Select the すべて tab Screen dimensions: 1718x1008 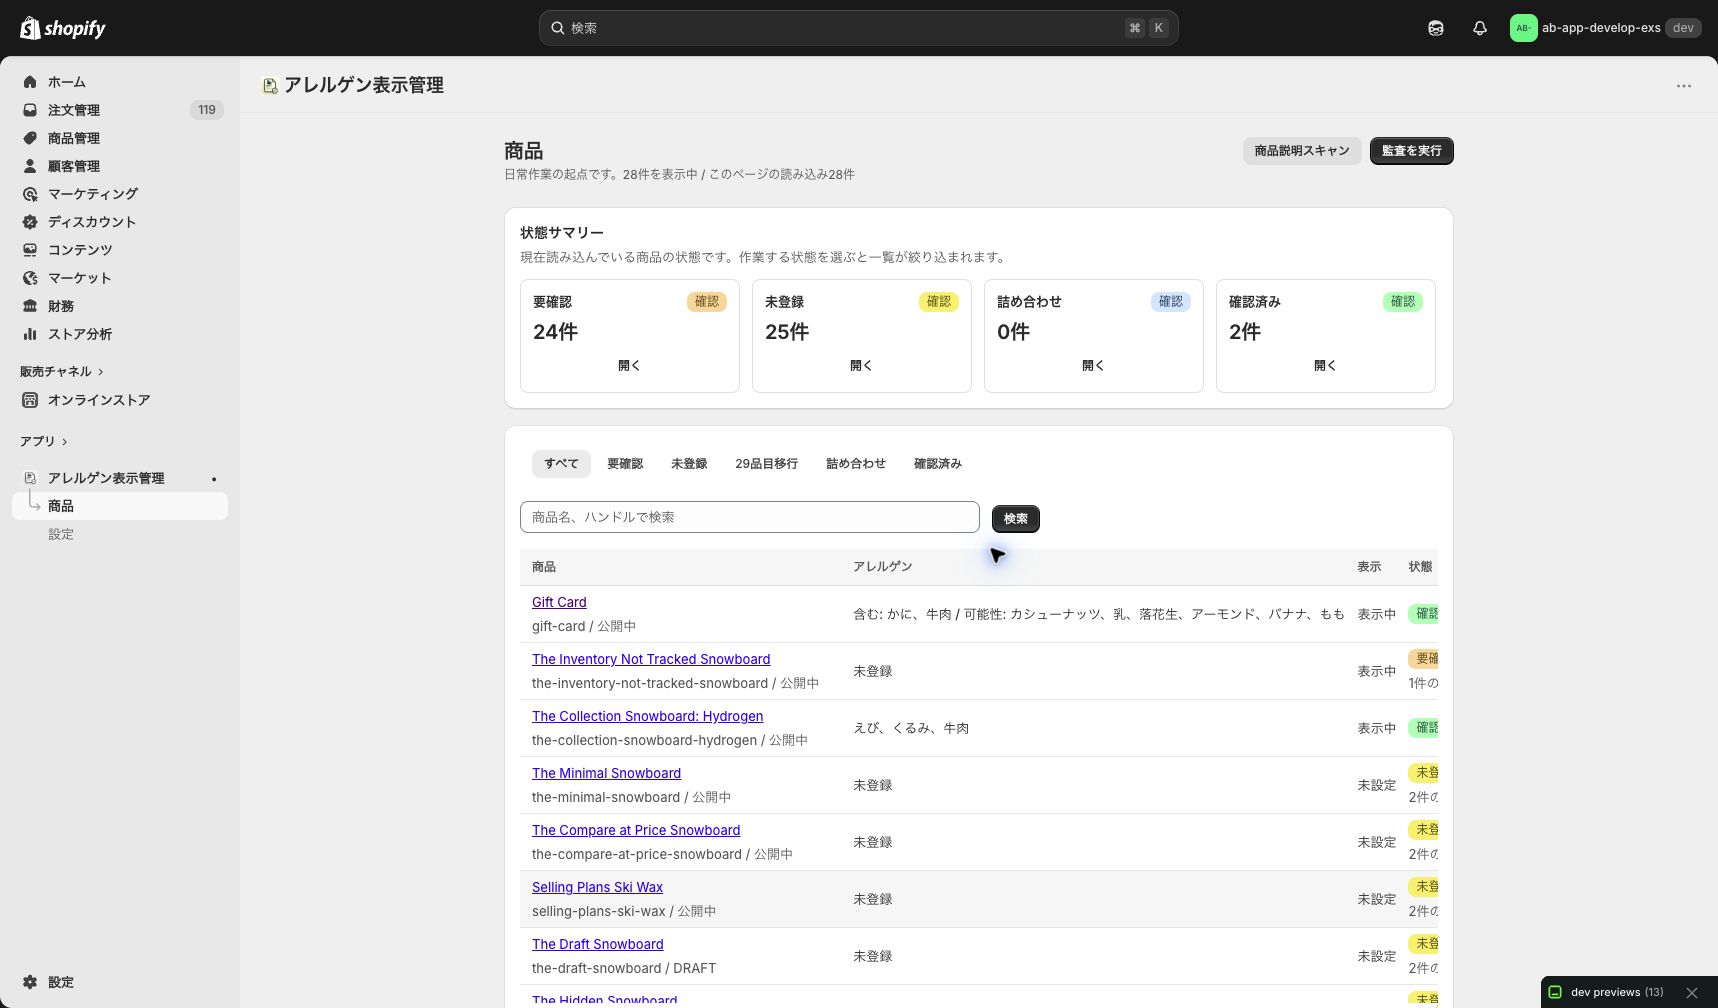pyautogui.click(x=561, y=464)
